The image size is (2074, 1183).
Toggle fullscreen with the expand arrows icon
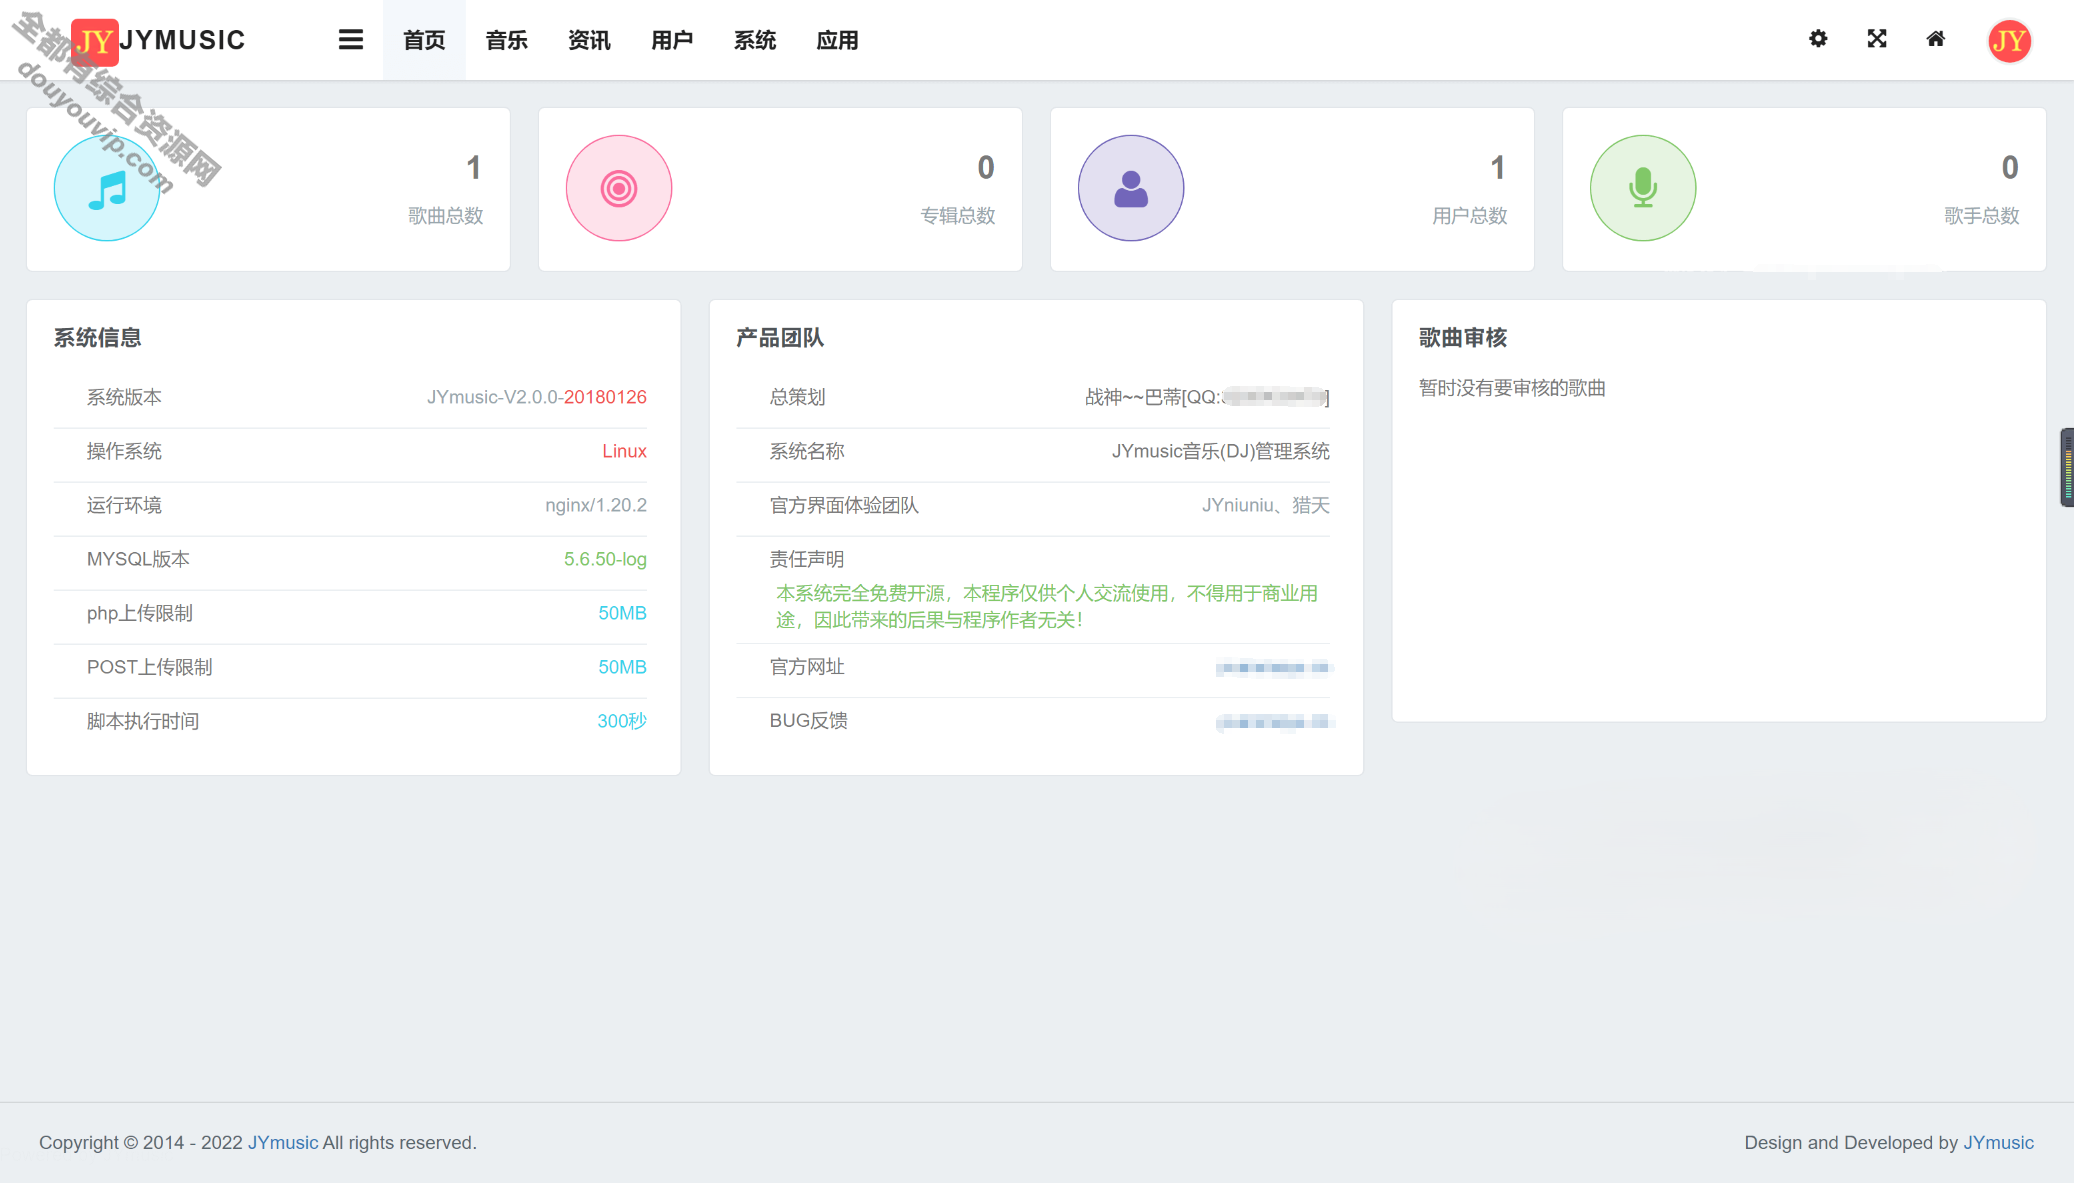tap(1877, 39)
